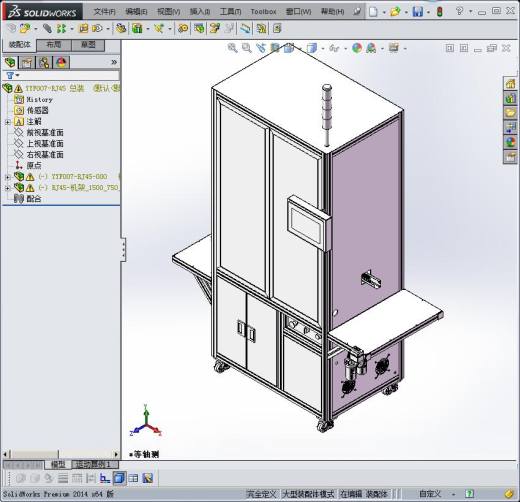Open the 工具(T) Tools menu
520x502 pixels.
[x=230, y=12]
